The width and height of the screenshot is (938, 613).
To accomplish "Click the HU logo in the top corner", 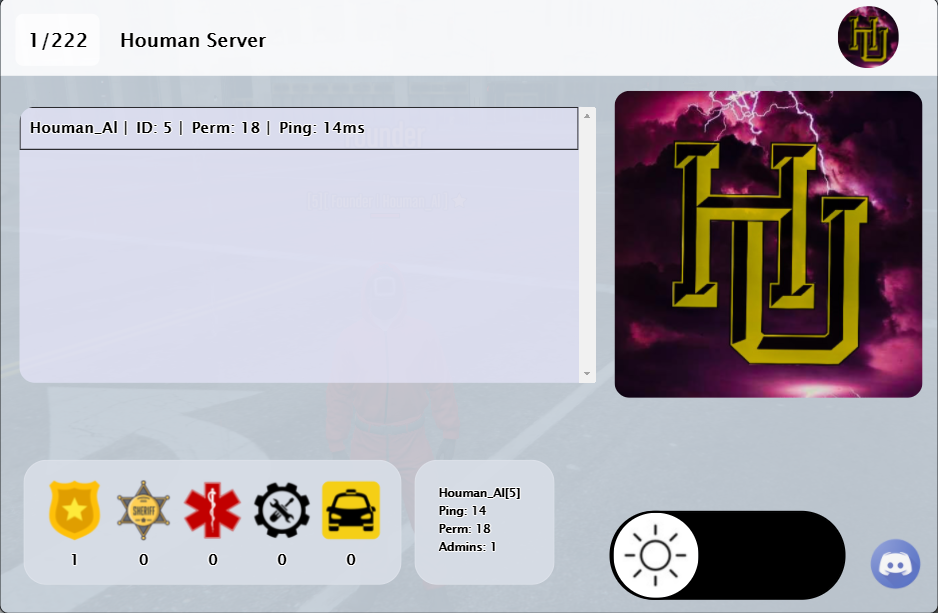I will coord(868,37).
